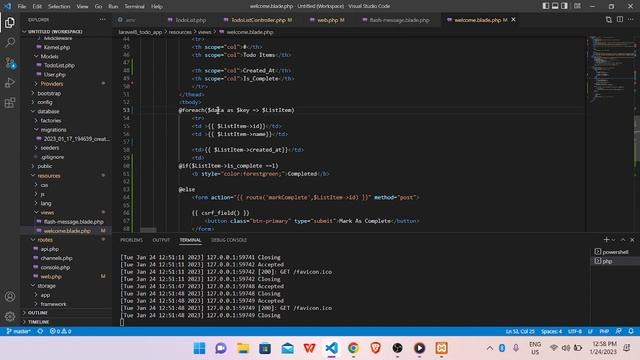Open File Explorer from the taskbar

(x=243, y=348)
